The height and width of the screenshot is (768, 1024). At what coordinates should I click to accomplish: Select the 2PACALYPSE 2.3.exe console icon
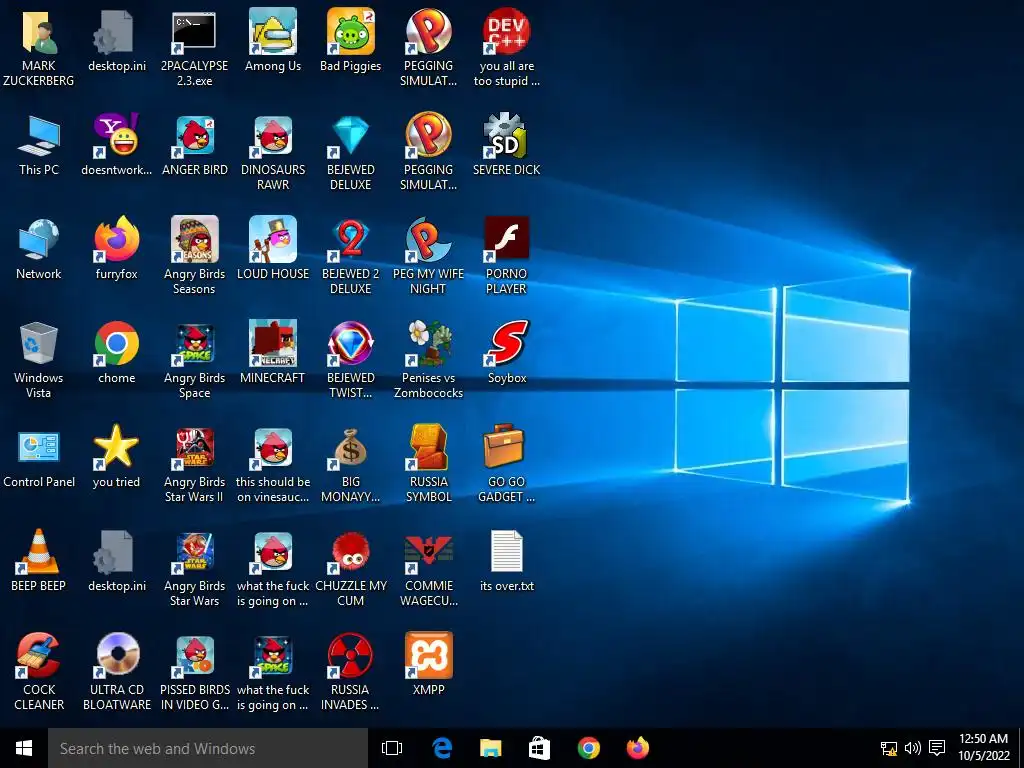(x=194, y=33)
